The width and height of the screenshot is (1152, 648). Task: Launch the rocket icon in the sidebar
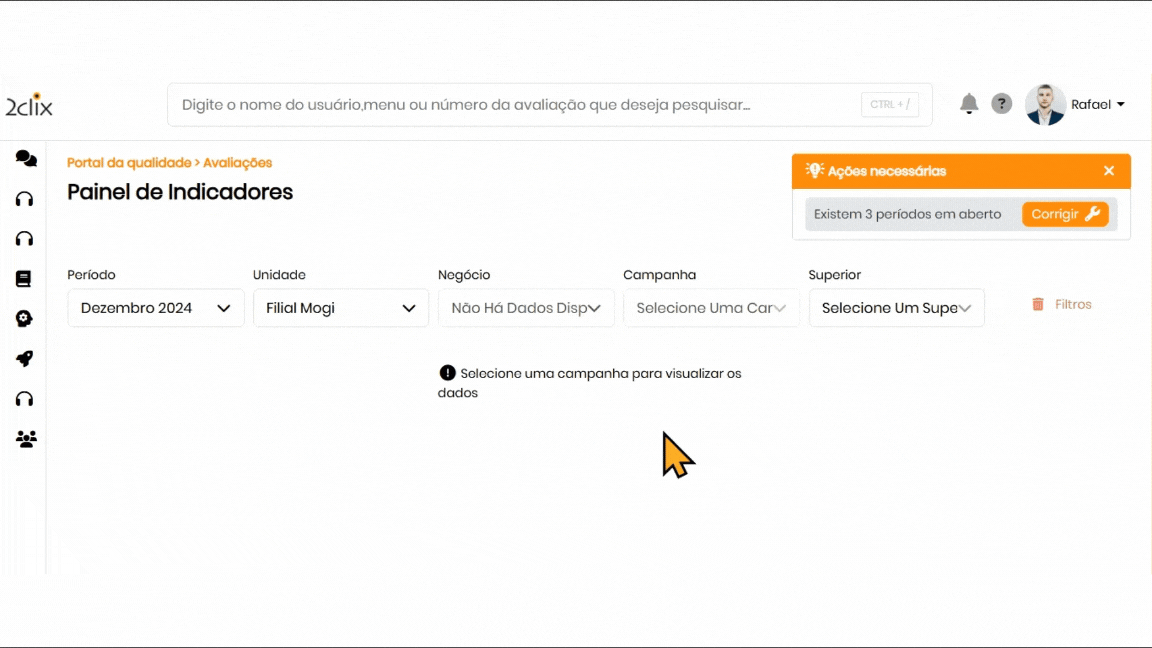click(25, 359)
